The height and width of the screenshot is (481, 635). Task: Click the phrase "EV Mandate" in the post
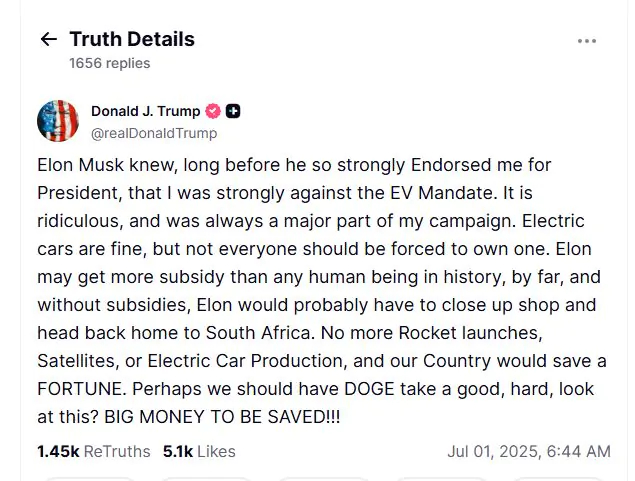pyautogui.click(x=453, y=192)
